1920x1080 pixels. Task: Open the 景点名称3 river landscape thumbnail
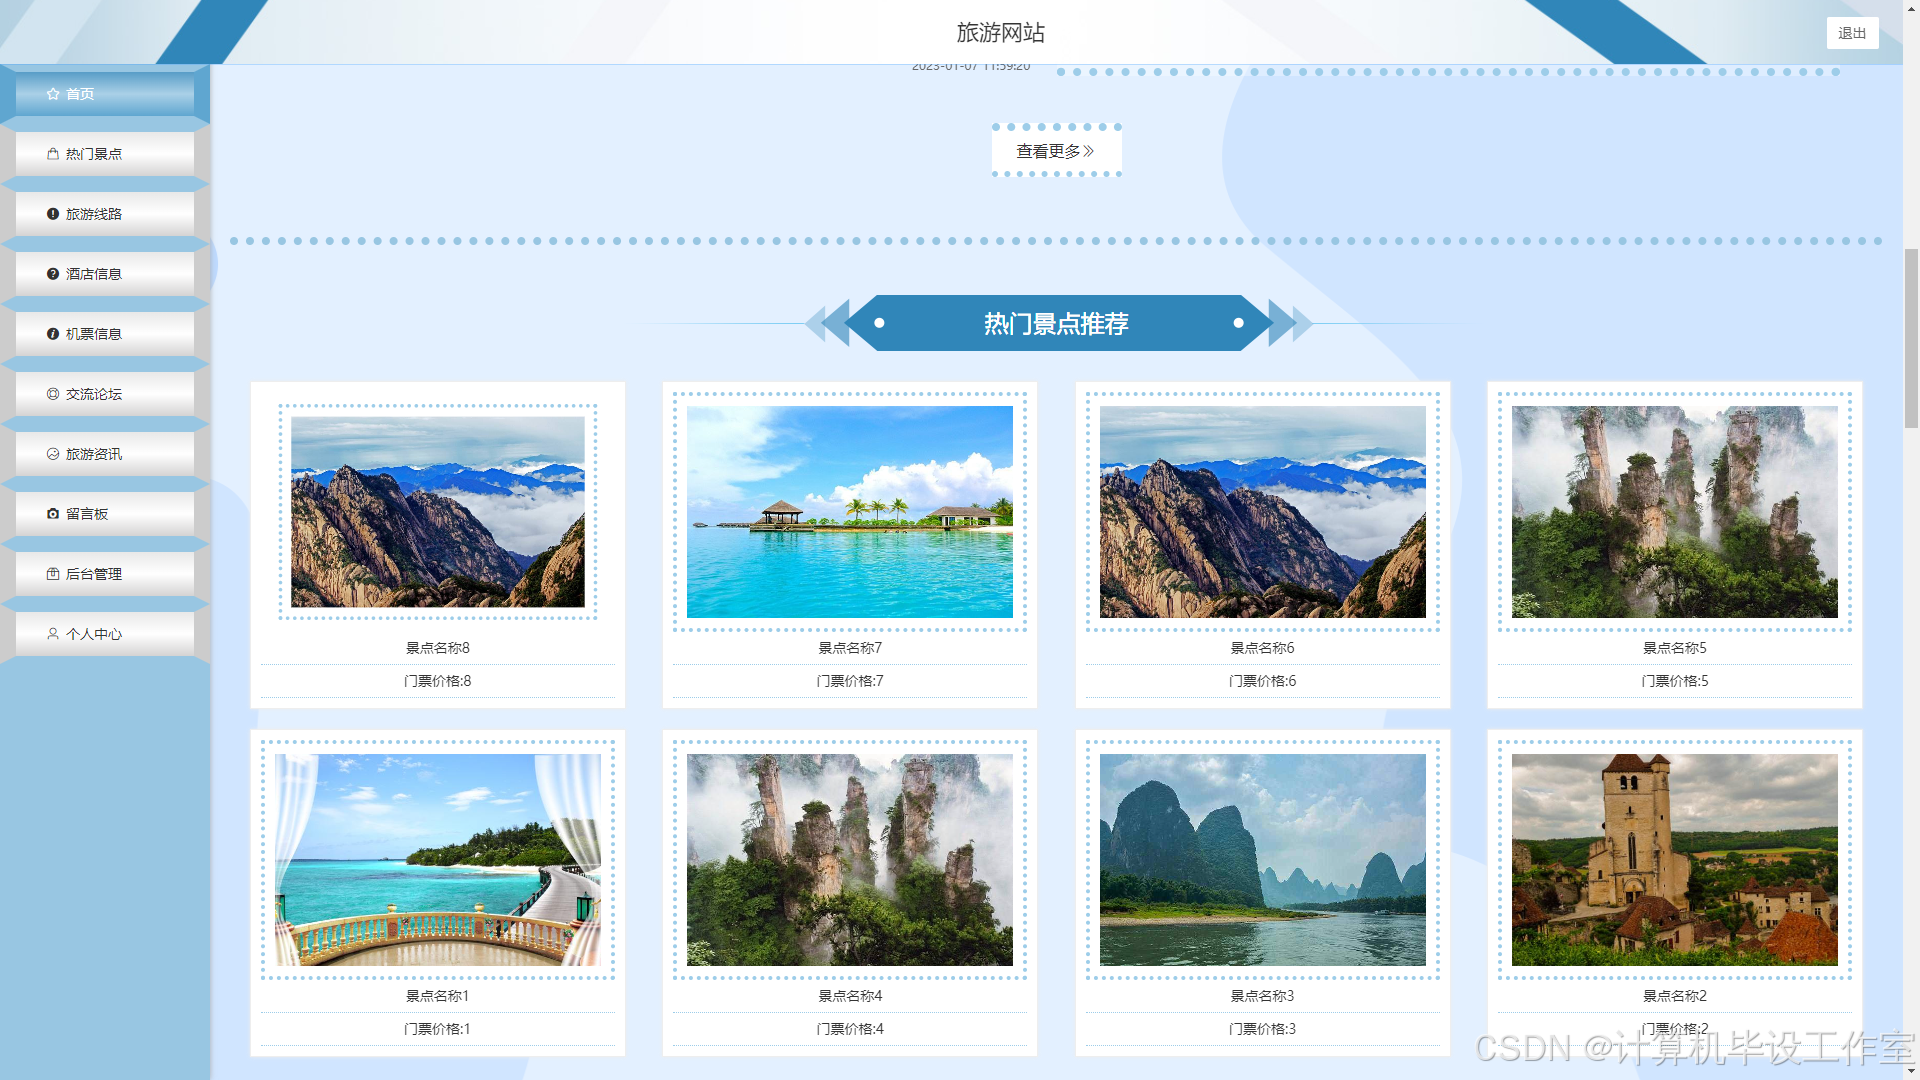(x=1262, y=860)
